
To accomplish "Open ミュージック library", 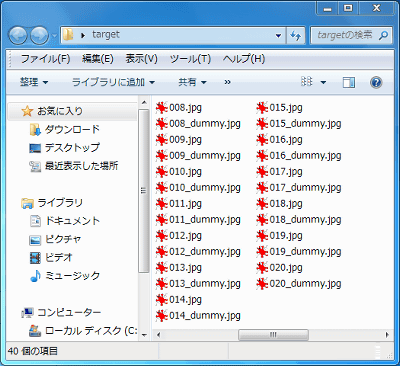I will point(65,276).
